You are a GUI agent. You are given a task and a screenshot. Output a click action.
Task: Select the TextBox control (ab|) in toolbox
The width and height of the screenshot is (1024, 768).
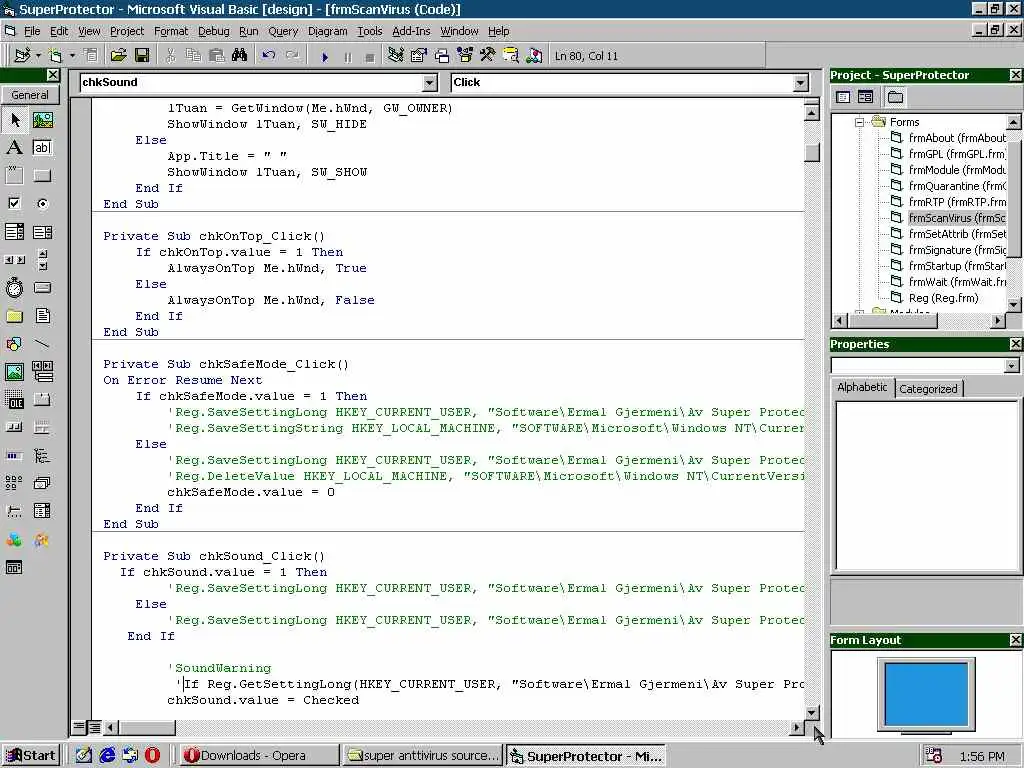click(x=42, y=148)
